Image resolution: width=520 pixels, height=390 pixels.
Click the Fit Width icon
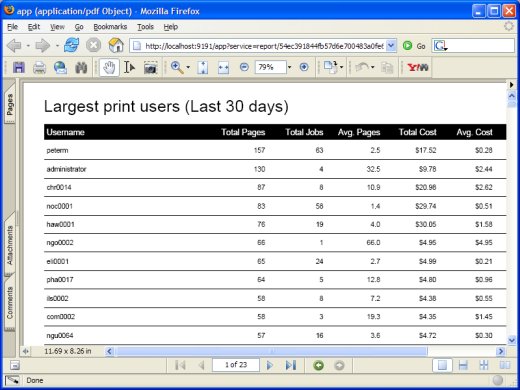[223, 68]
